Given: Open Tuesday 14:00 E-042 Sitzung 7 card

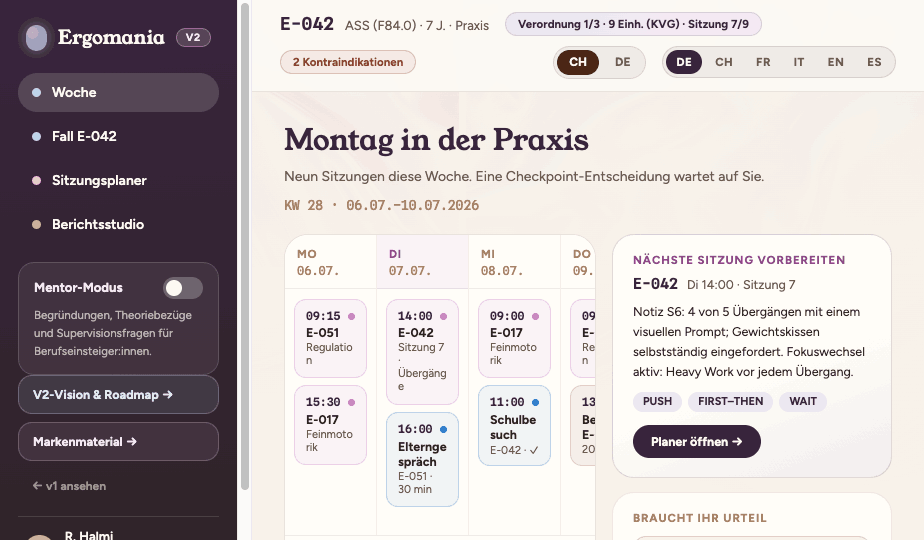Looking at the screenshot, I should coord(423,351).
